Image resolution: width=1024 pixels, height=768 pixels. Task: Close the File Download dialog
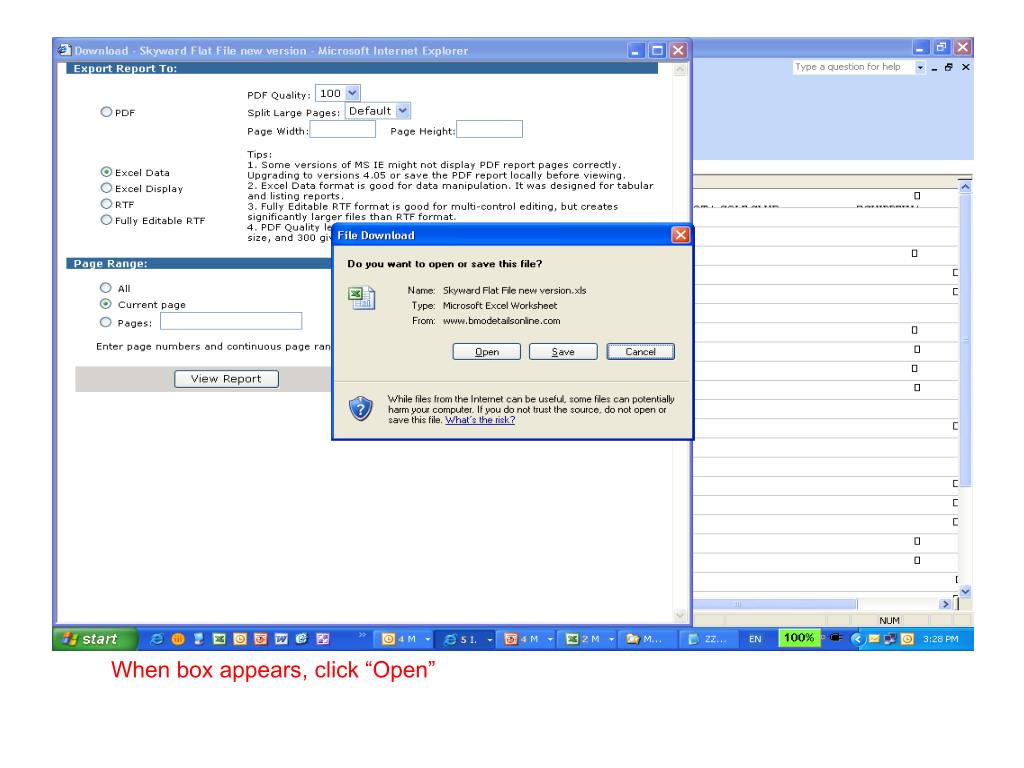coord(680,235)
